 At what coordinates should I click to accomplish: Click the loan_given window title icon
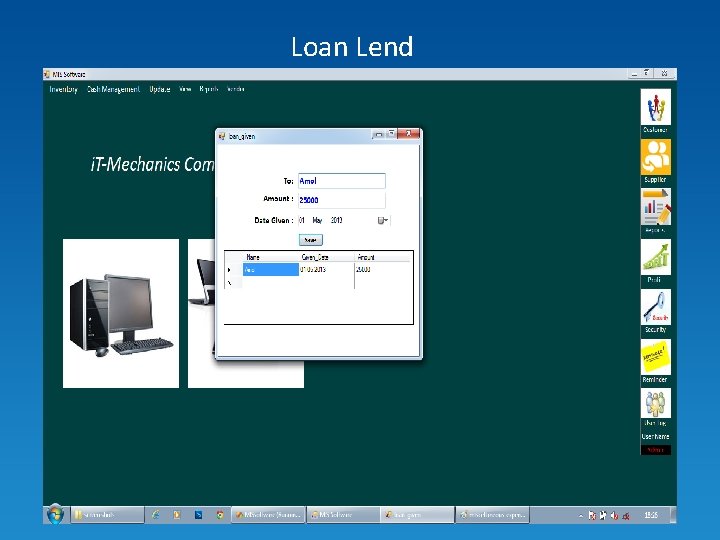pyautogui.click(x=222, y=136)
